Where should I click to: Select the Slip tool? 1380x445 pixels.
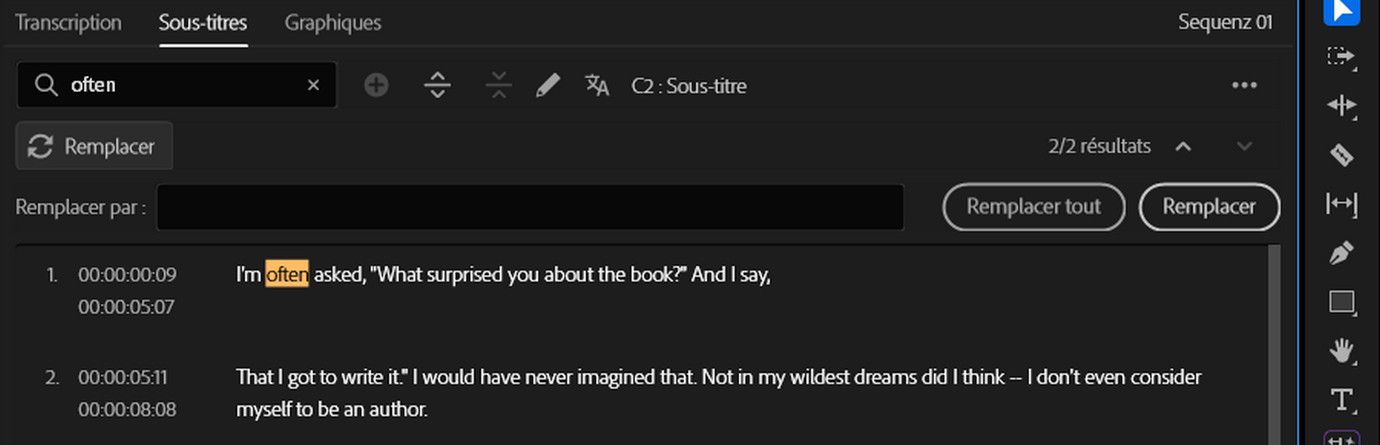[x=1341, y=204]
